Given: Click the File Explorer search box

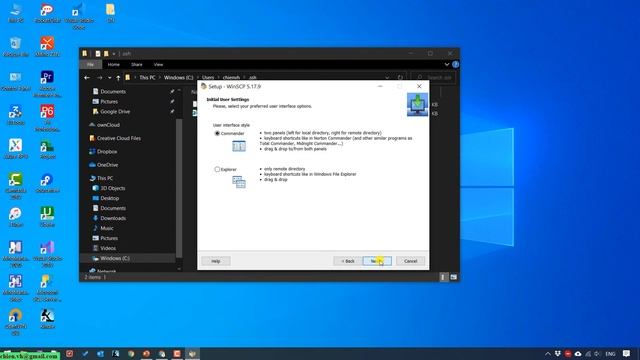Looking at the screenshot, I should pos(434,78).
